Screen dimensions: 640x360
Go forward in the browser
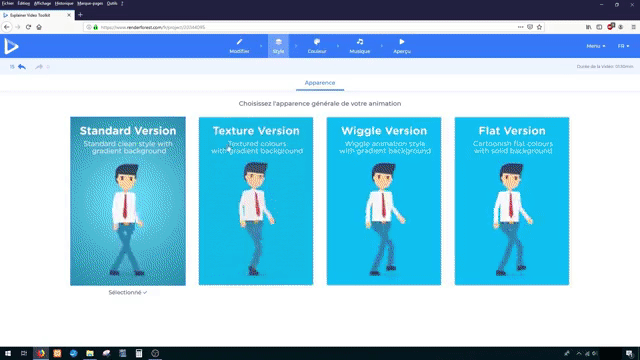click(x=18, y=27)
